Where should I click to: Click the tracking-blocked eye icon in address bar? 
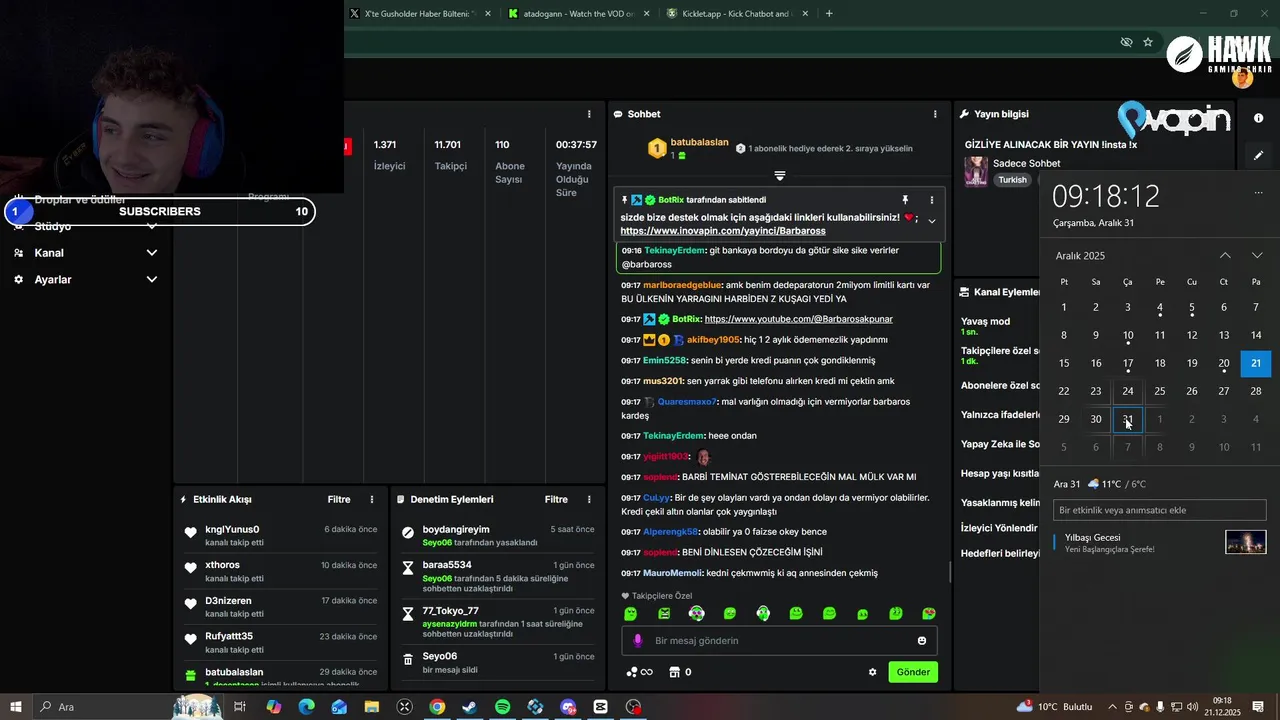click(1126, 42)
